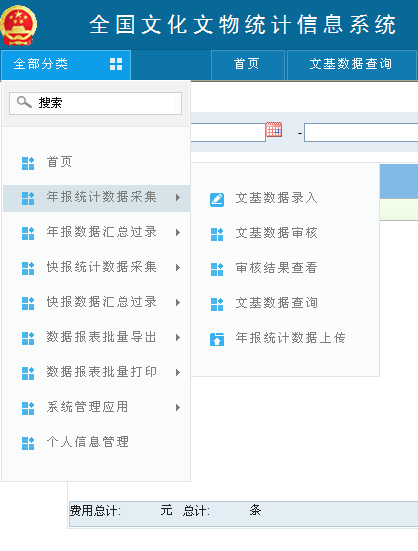418x551 pixels.
Task: Click the icon beside 数据报表批量打印
Action: pyautogui.click(x=28, y=373)
